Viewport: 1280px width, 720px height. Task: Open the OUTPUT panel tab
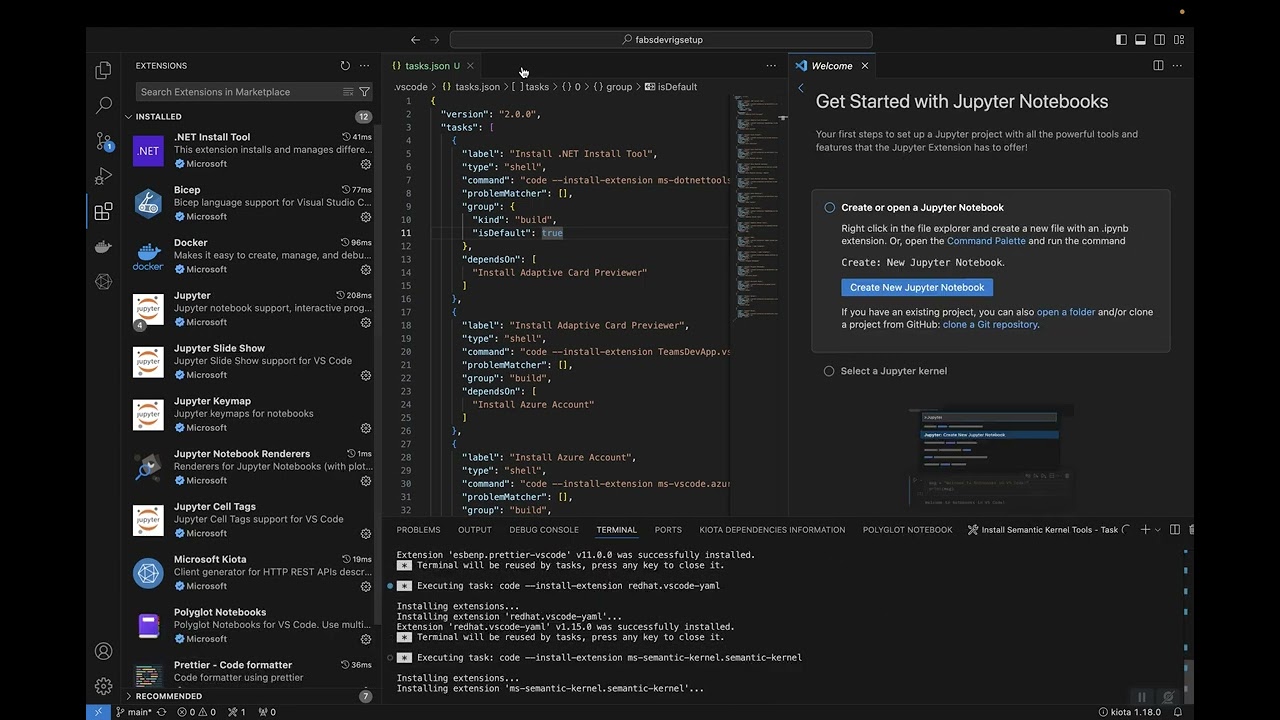click(475, 530)
